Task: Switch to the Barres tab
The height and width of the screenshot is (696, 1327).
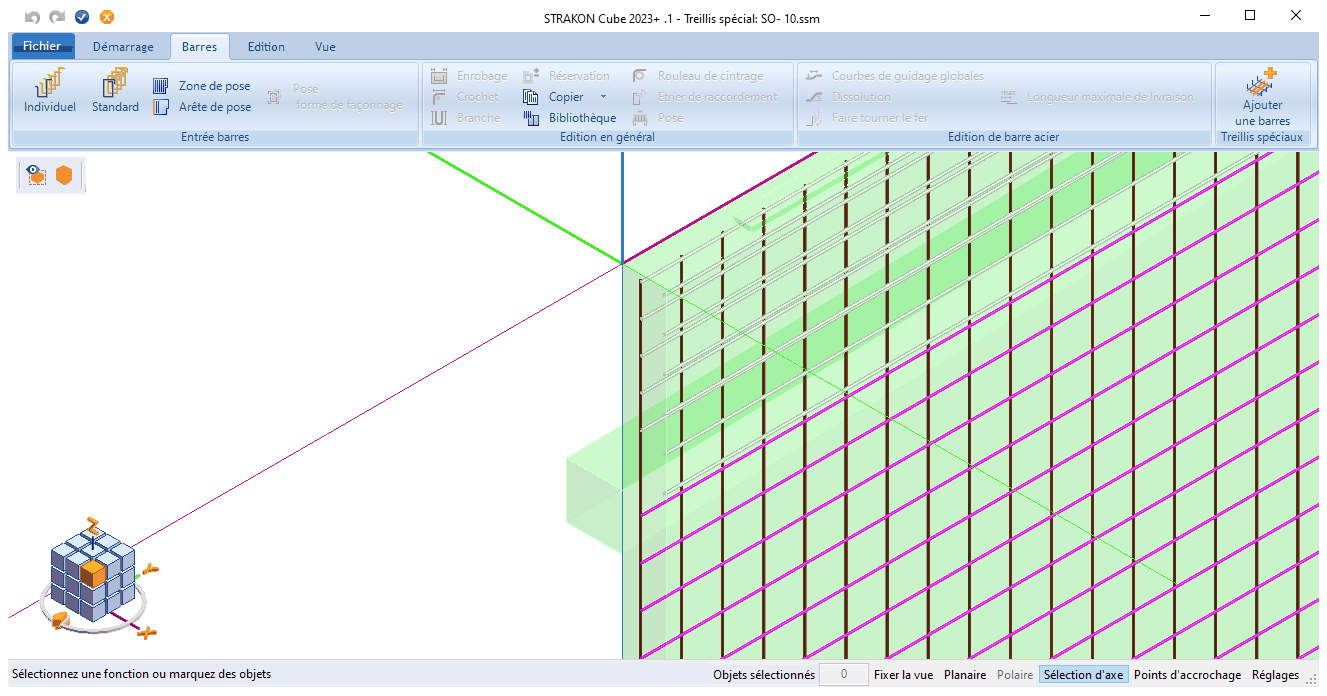Action: click(199, 47)
